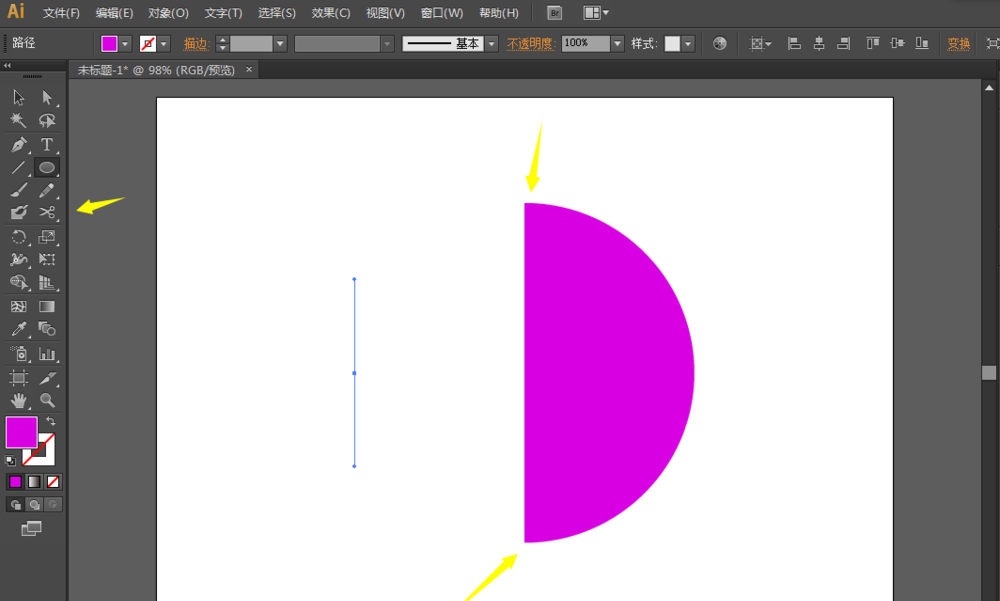Select the Eyedropper tool
The image size is (1000, 601).
[18, 329]
